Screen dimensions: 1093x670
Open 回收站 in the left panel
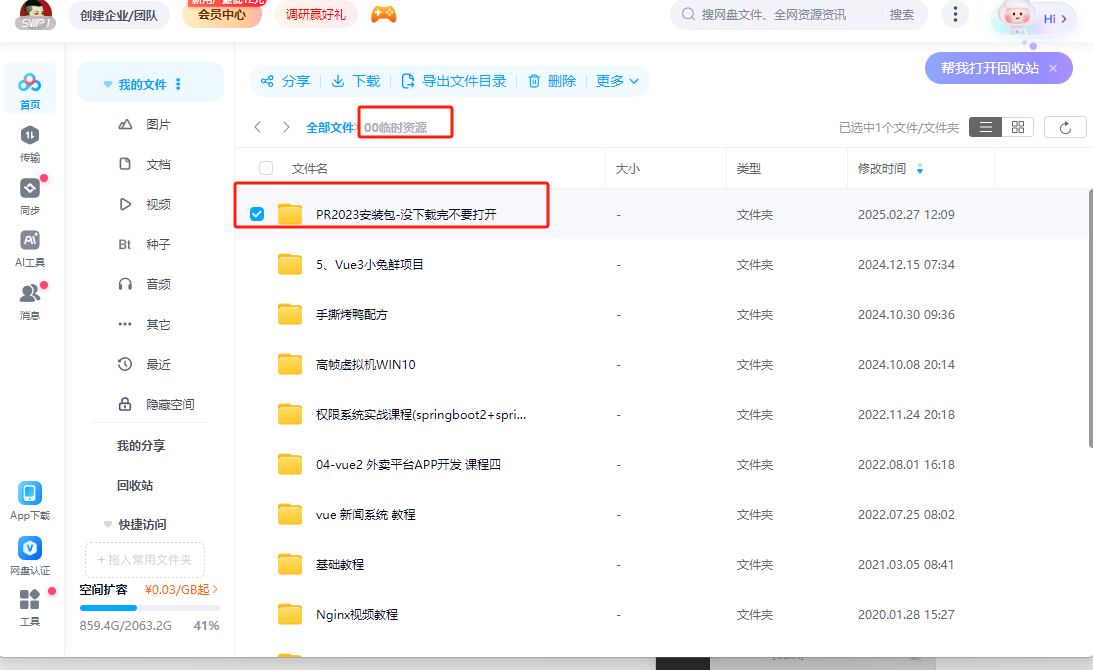pos(135,485)
